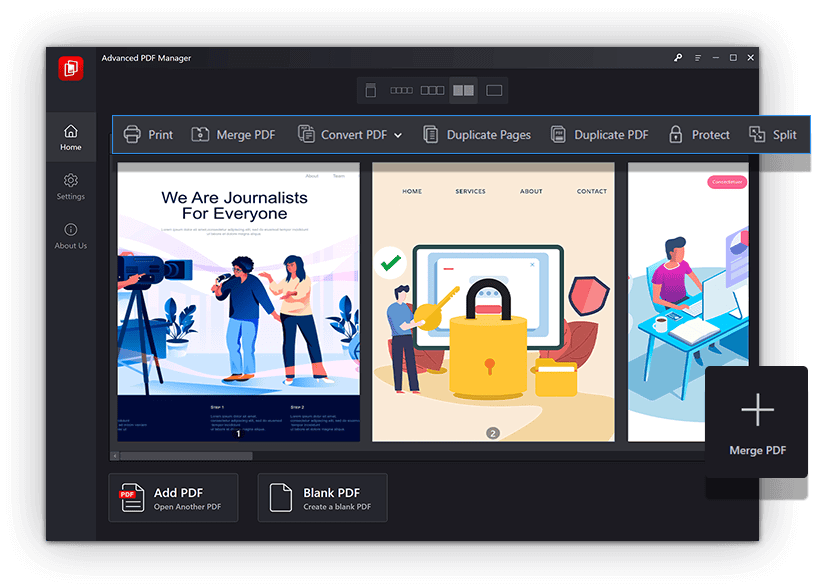
Task: Expand the Convert PDF dropdown arrow
Action: [398, 136]
